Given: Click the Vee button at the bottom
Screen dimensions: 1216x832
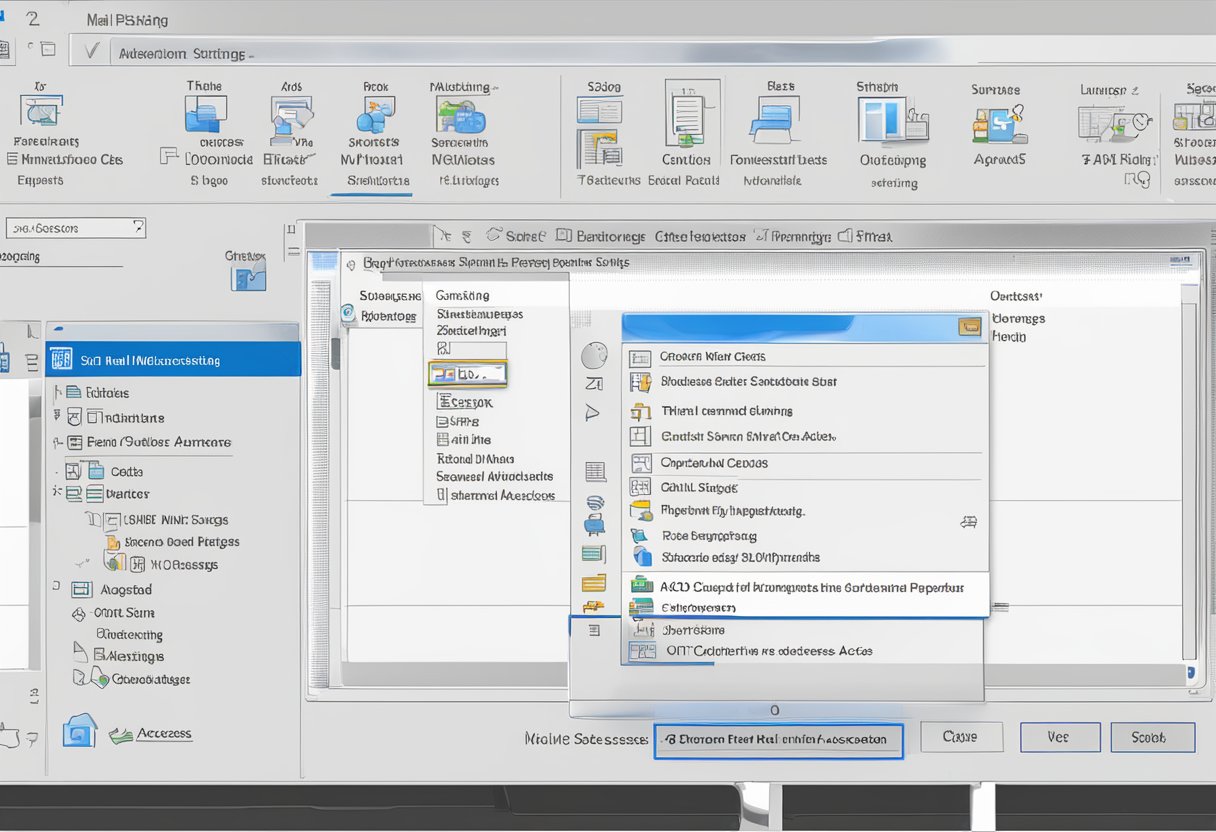Looking at the screenshot, I should [1059, 737].
